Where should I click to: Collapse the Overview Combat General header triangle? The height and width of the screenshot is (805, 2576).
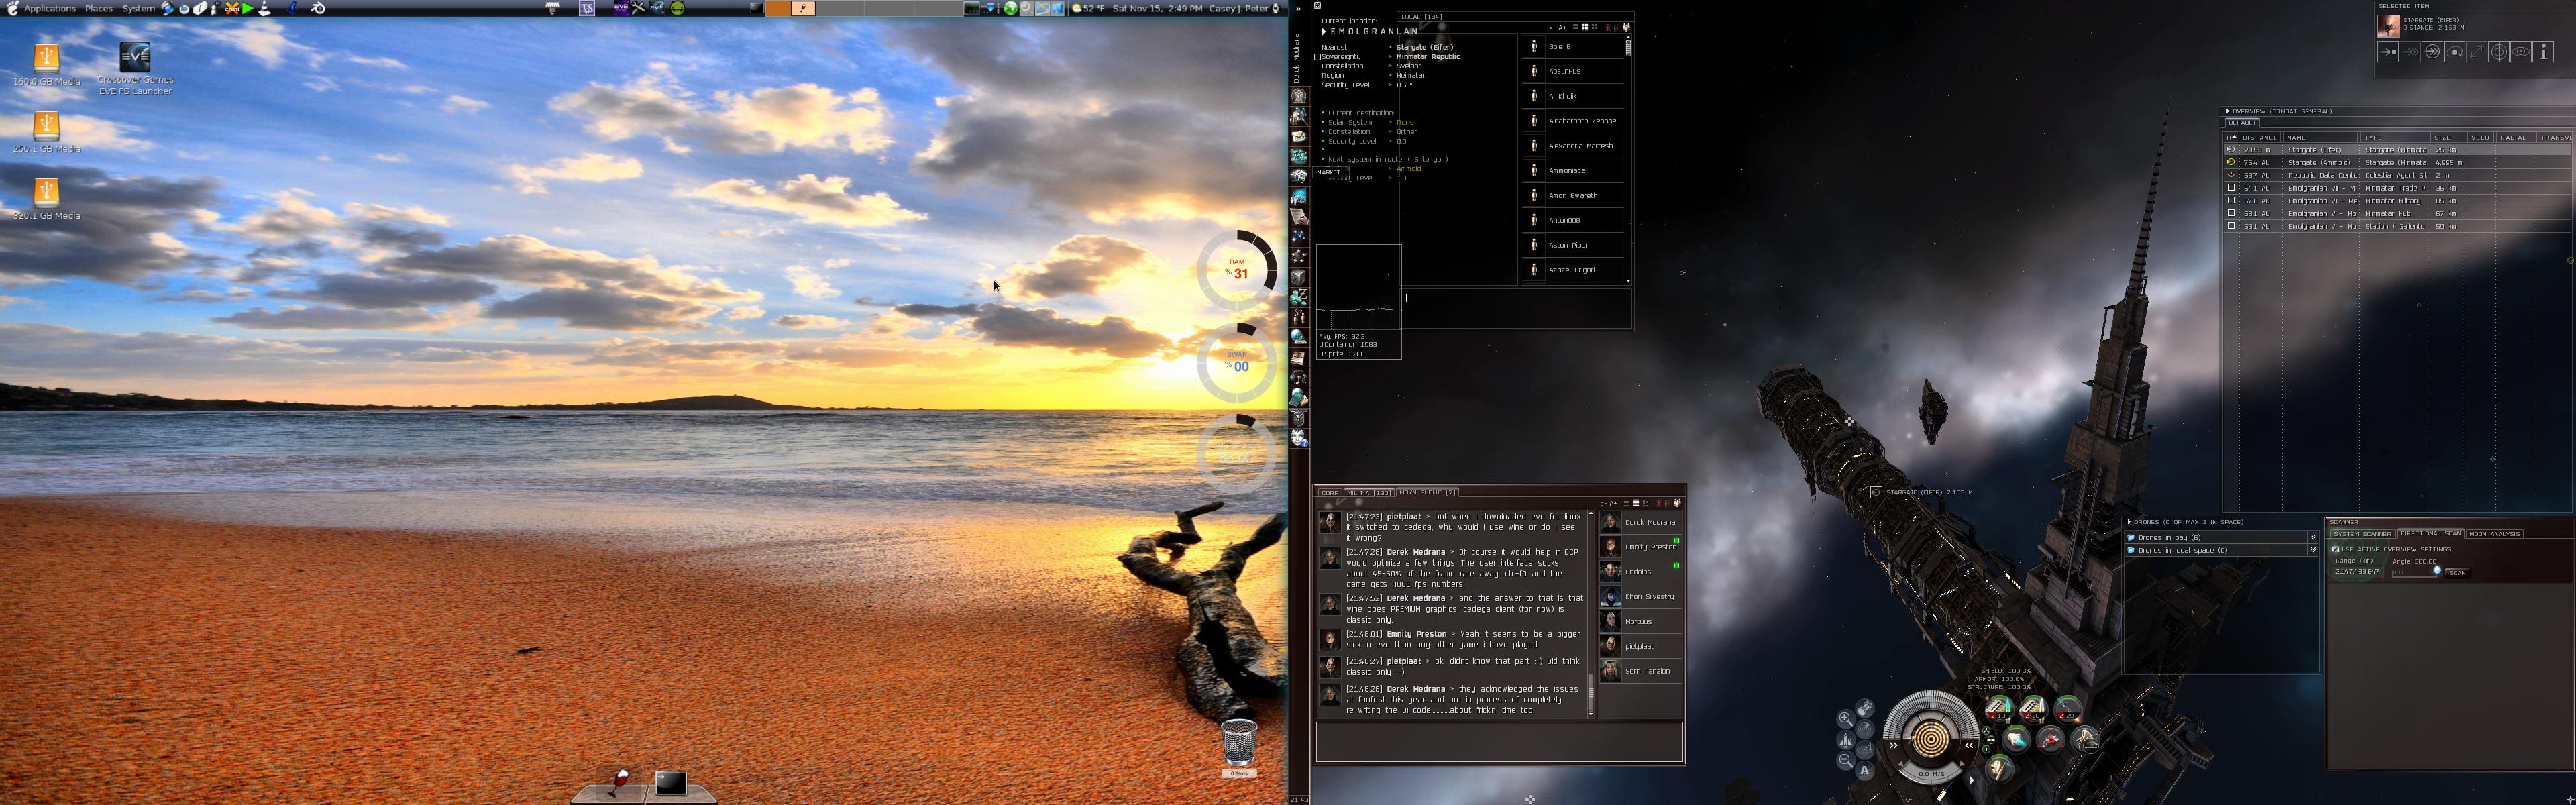point(2227,111)
